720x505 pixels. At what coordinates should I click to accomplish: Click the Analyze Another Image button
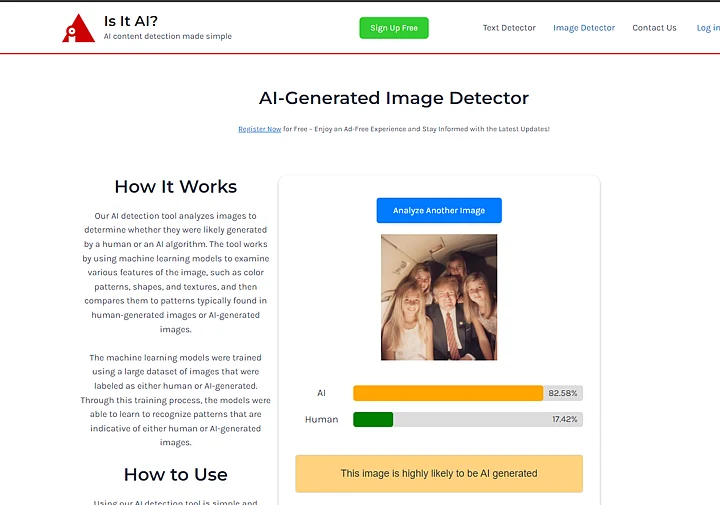[x=439, y=211]
